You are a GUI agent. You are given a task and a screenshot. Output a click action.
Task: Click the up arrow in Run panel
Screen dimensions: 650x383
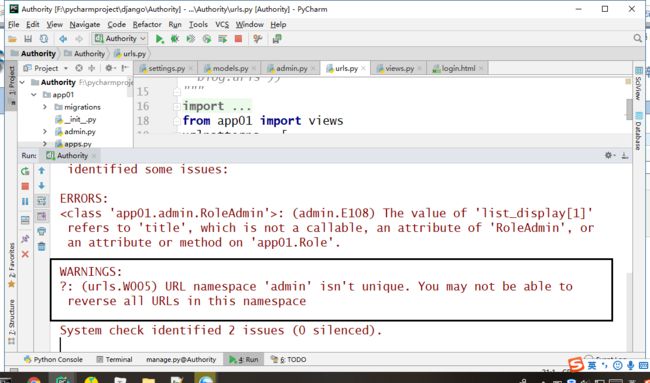[41, 170]
